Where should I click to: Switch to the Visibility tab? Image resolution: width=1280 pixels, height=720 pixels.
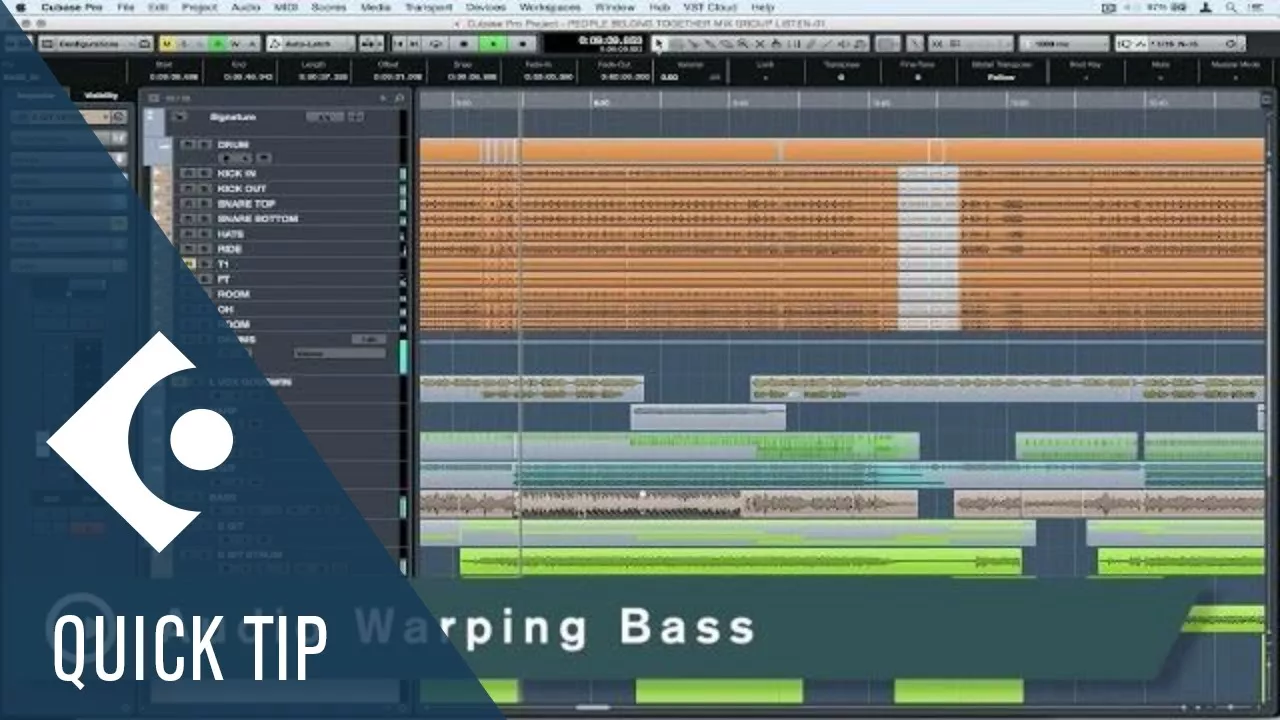(x=101, y=95)
